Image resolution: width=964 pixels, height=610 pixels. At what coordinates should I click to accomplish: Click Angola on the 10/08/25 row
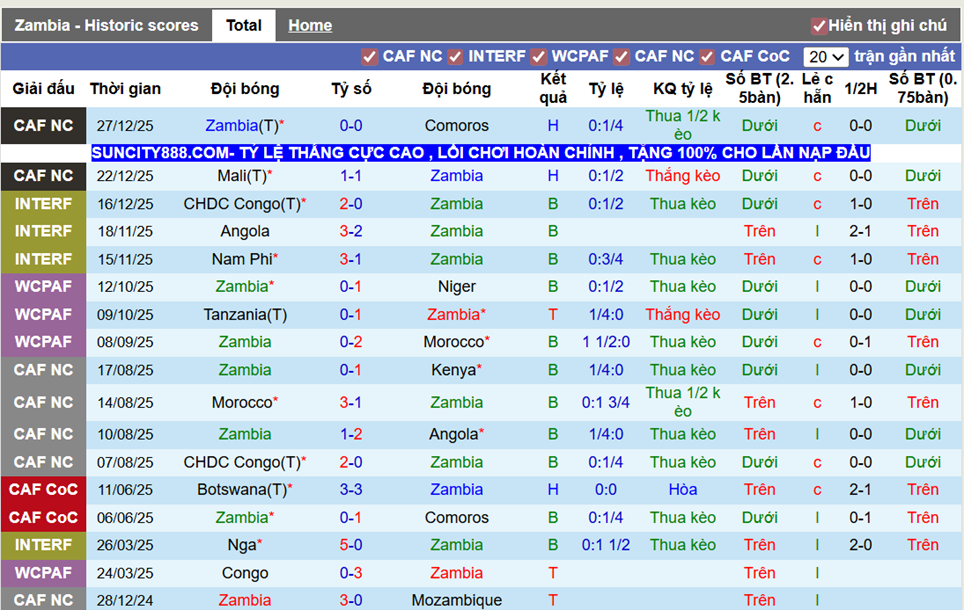457,434
